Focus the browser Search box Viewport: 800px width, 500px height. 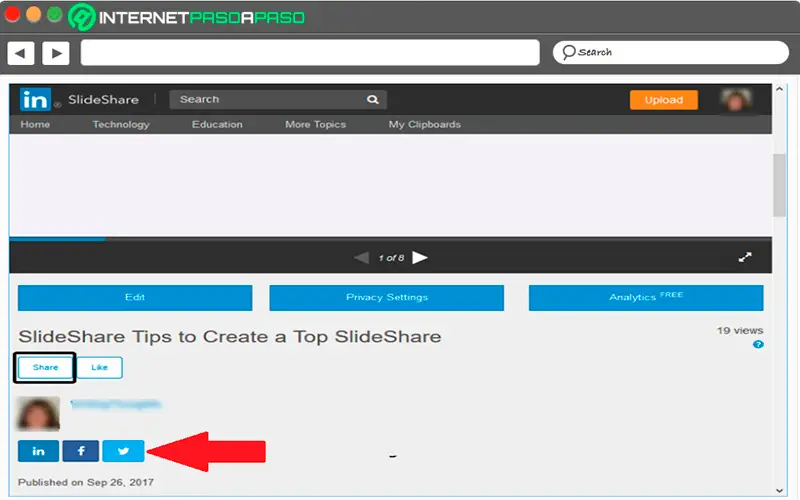point(671,53)
